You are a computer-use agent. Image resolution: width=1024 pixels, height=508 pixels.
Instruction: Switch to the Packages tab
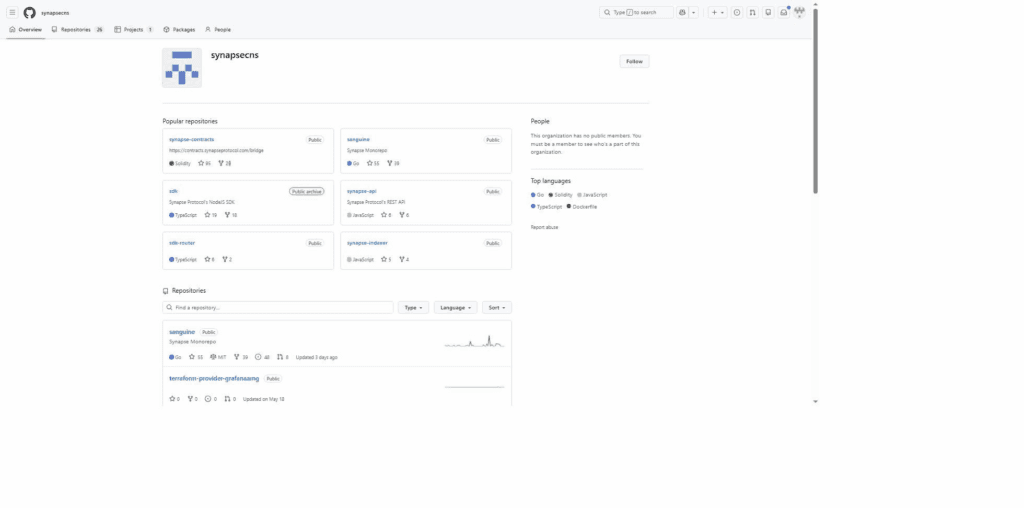tap(179, 29)
